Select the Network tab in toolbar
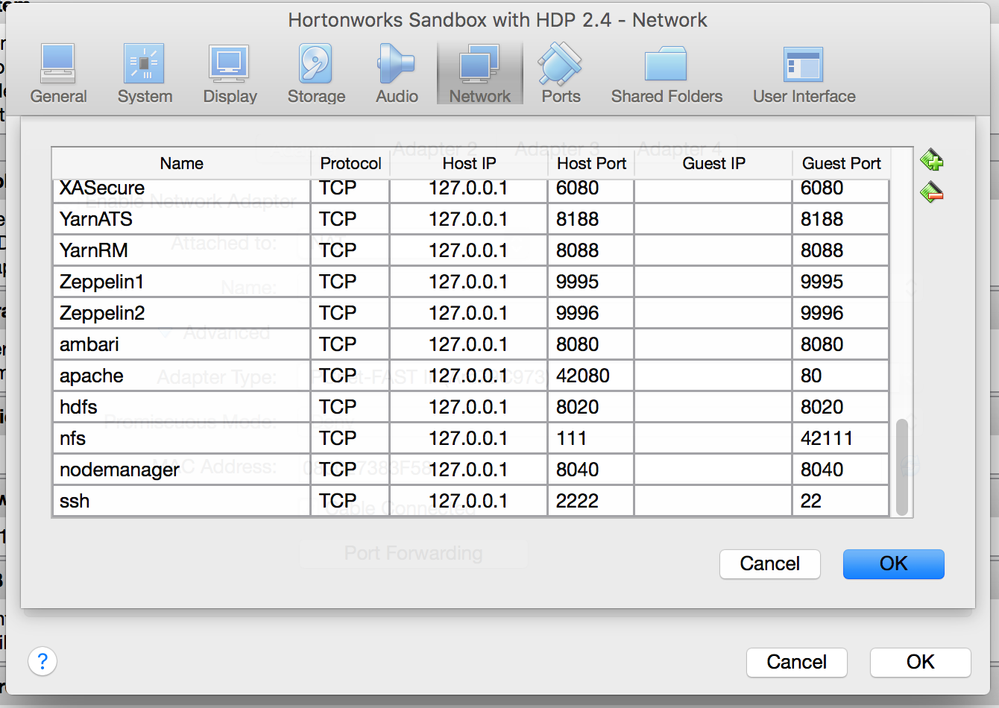 (480, 73)
